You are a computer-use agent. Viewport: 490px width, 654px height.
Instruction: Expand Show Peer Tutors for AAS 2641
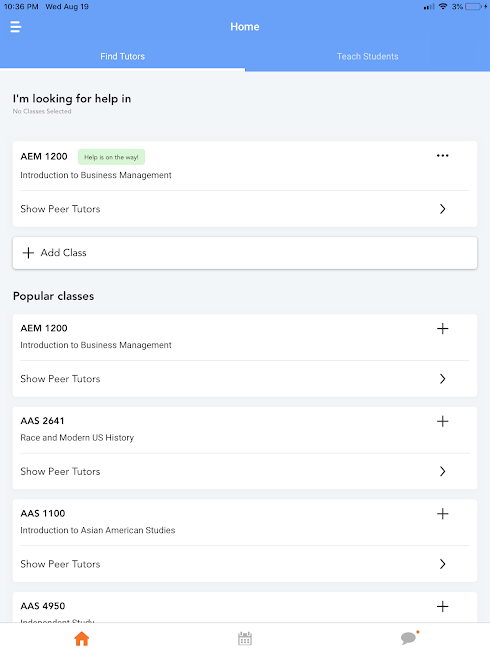245,471
